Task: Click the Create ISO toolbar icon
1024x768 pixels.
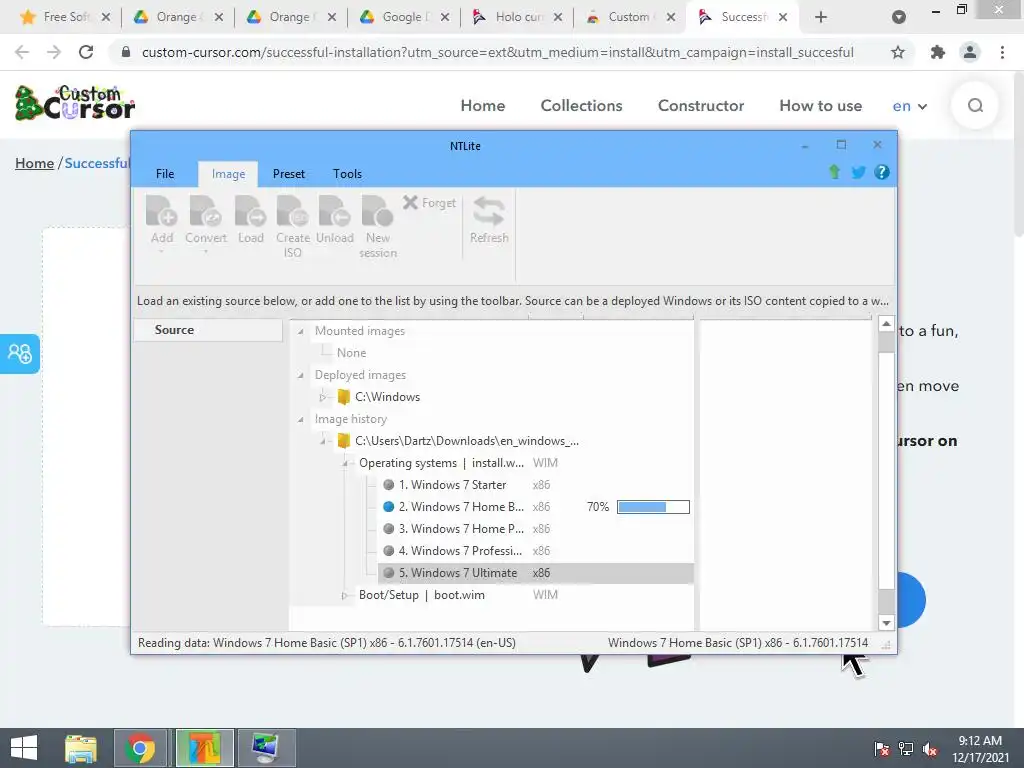Action: point(293,227)
